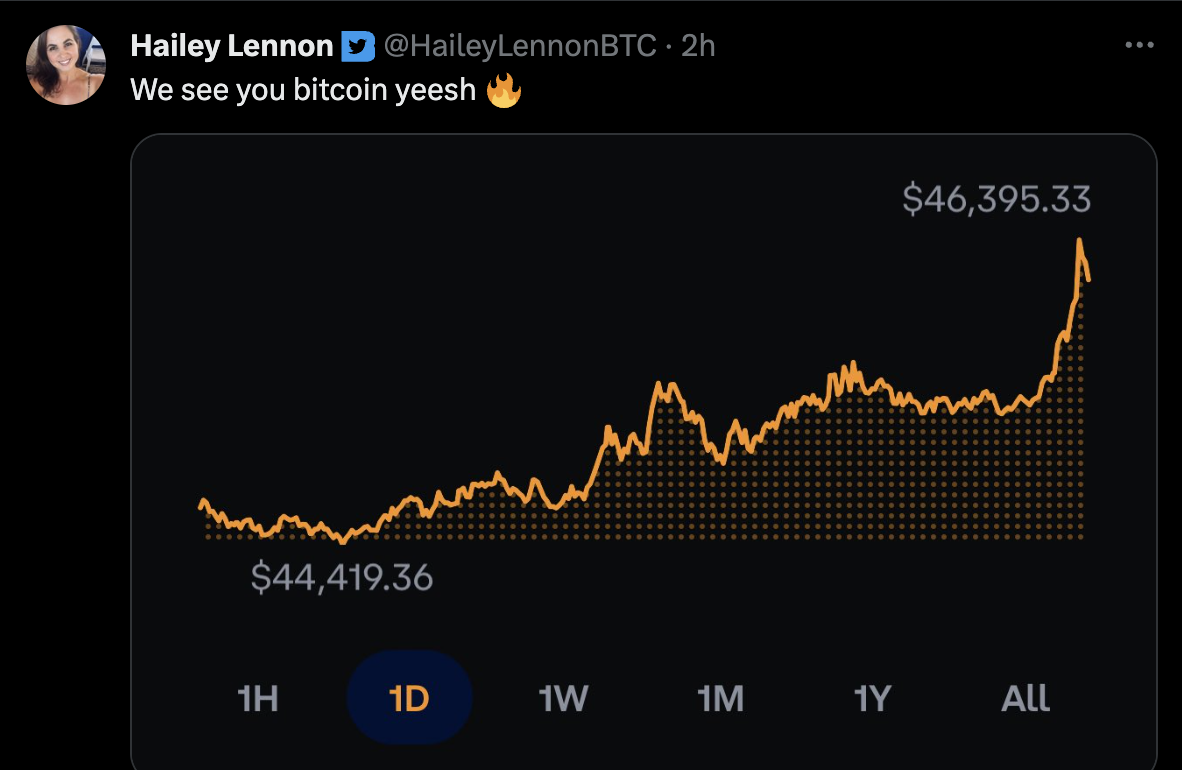The width and height of the screenshot is (1182, 770).
Task: Show the 1M chart range
Action: (x=720, y=698)
